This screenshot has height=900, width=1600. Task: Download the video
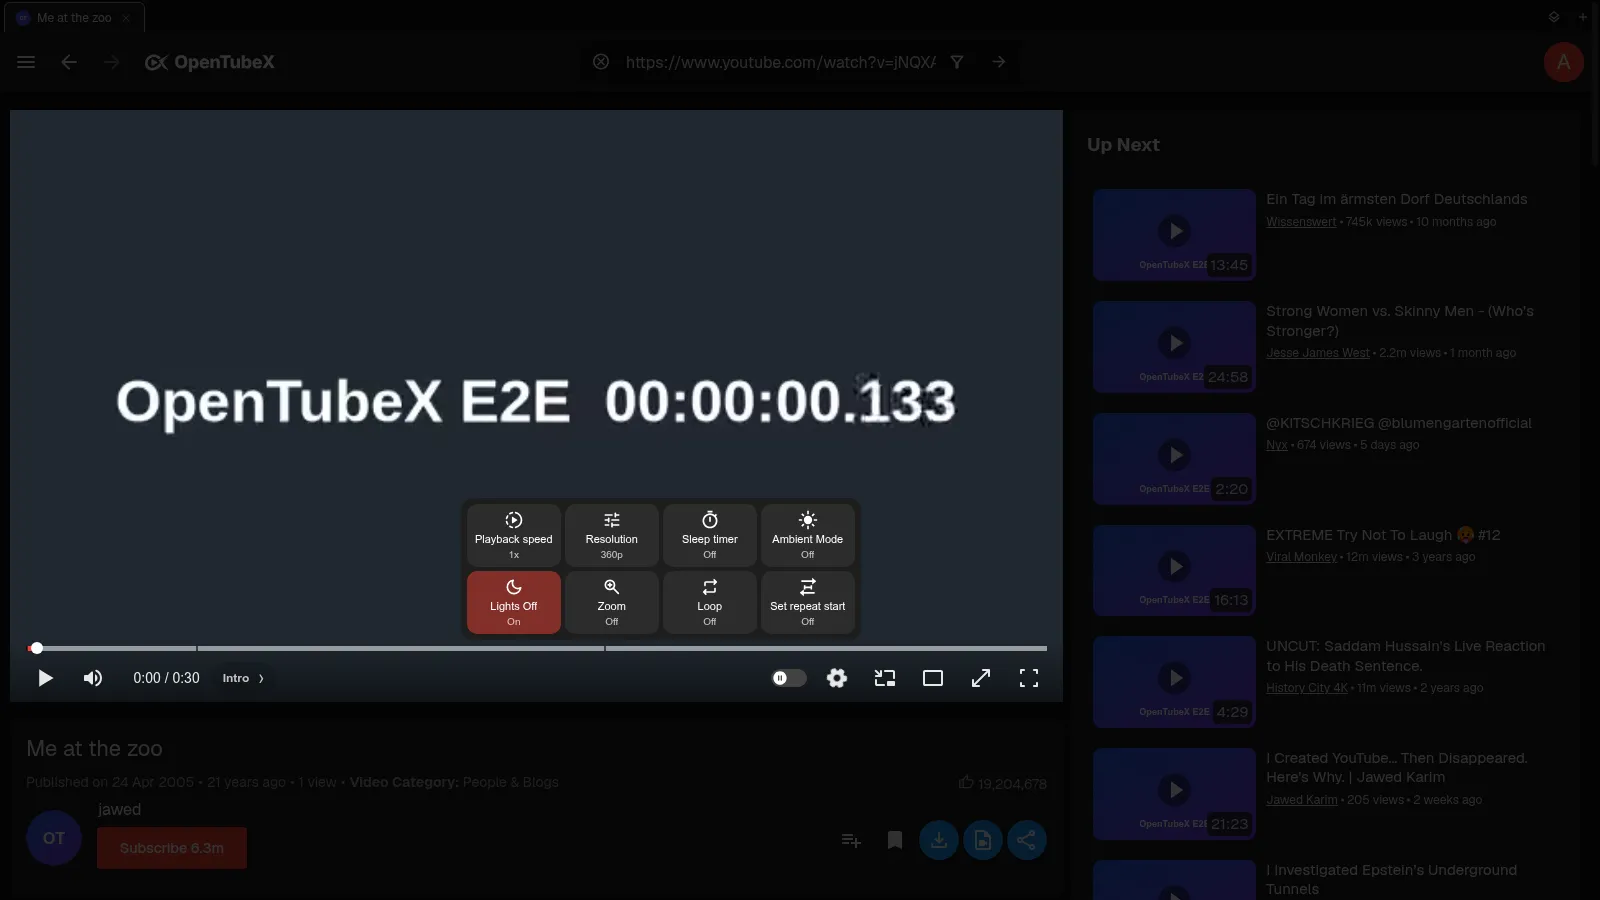(x=939, y=840)
